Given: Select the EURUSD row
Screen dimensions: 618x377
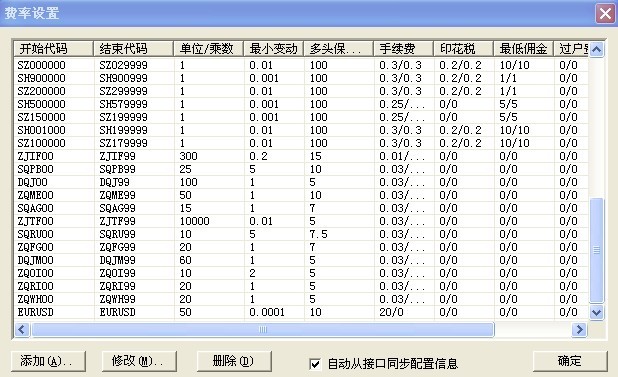Looking at the screenshot, I should click(x=302, y=312).
